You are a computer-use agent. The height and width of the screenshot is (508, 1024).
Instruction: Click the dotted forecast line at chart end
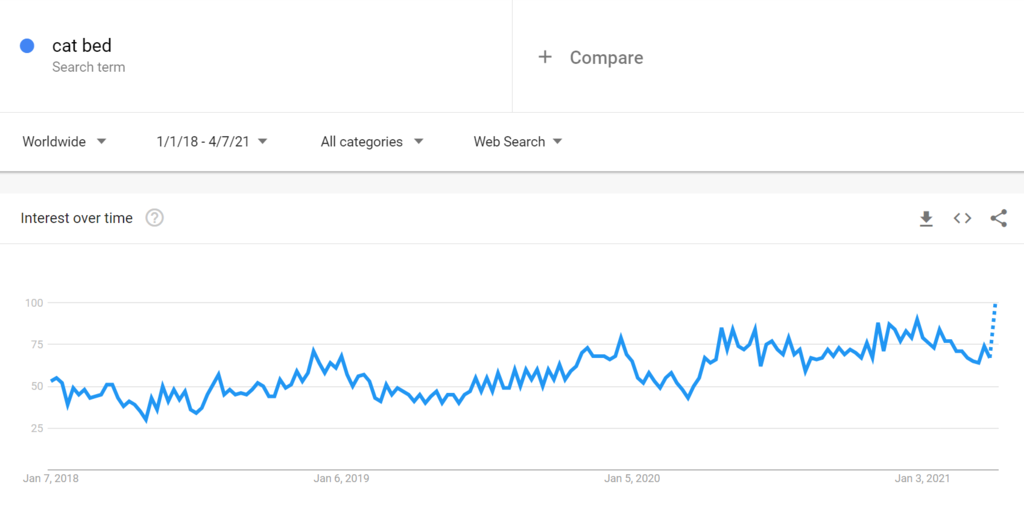pos(993,325)
